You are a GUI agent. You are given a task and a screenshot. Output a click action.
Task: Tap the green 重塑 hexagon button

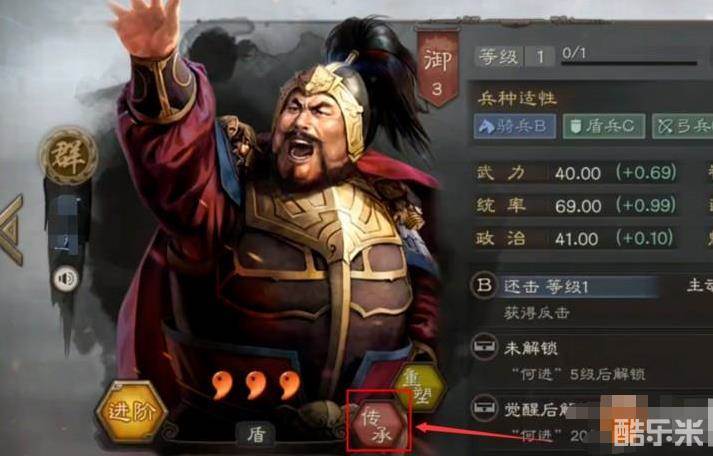420,387
